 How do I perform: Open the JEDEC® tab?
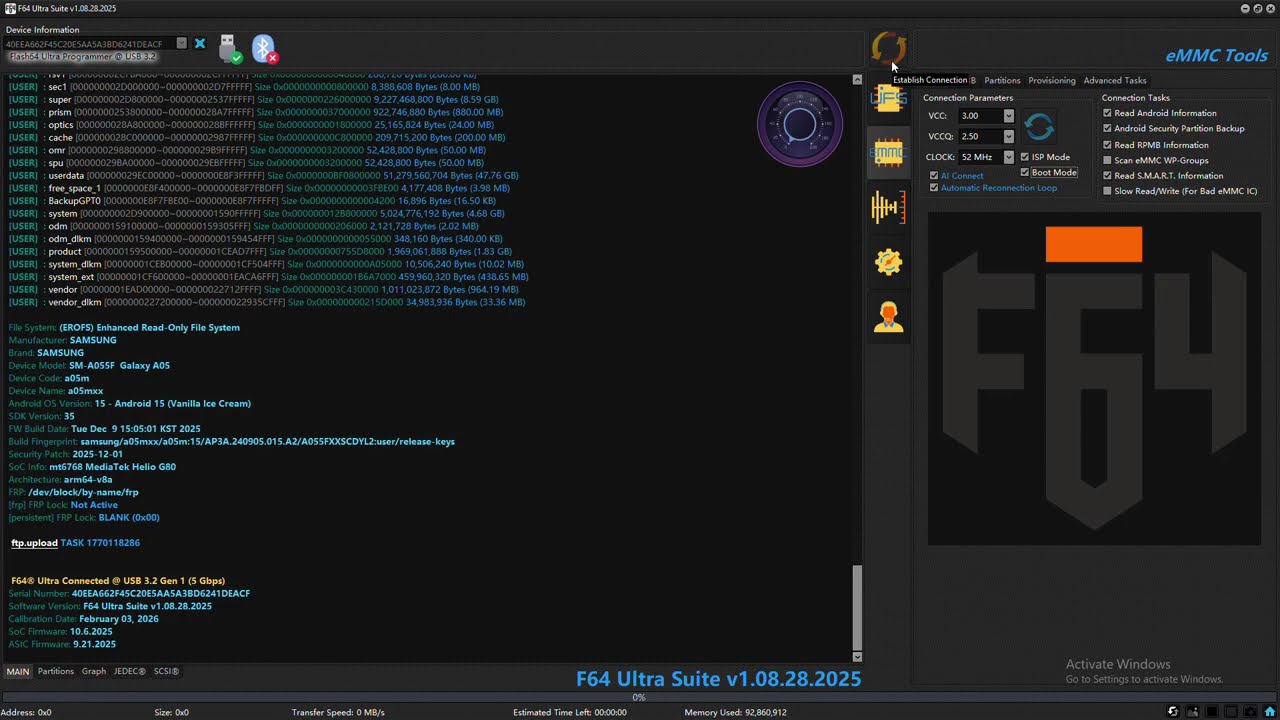coord(130,672)
